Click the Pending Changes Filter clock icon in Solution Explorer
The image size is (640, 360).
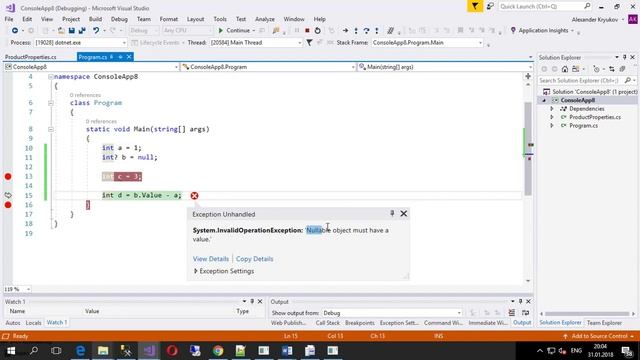(596, 69)
